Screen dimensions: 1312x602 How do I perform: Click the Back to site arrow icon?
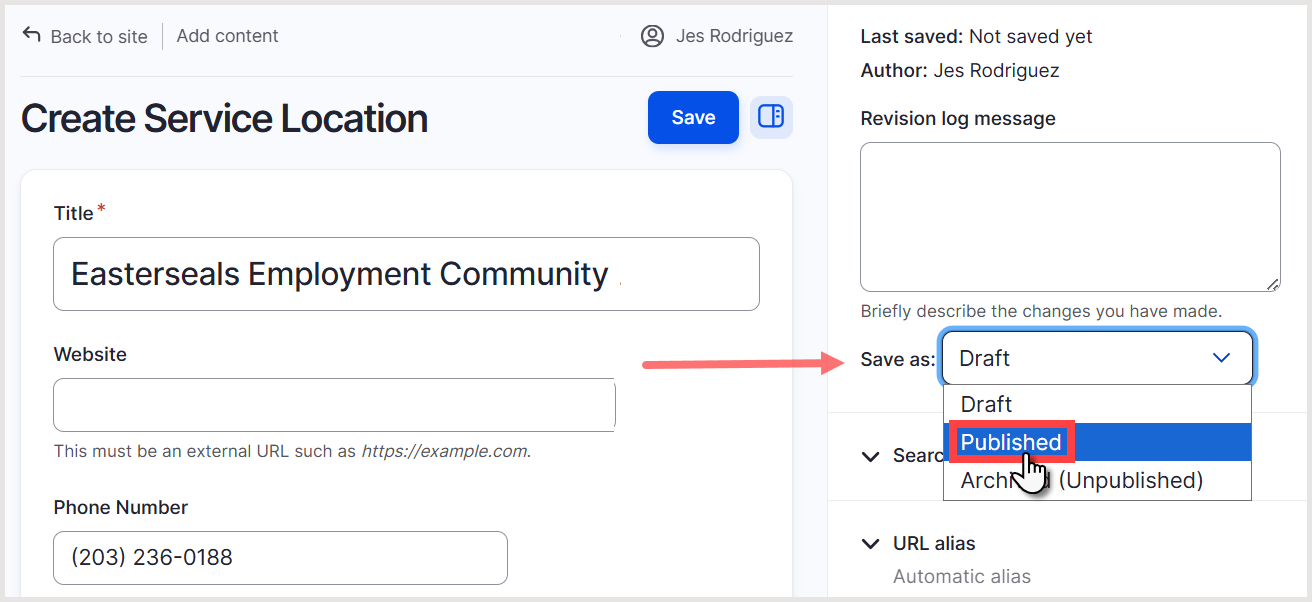click(32, 35)
